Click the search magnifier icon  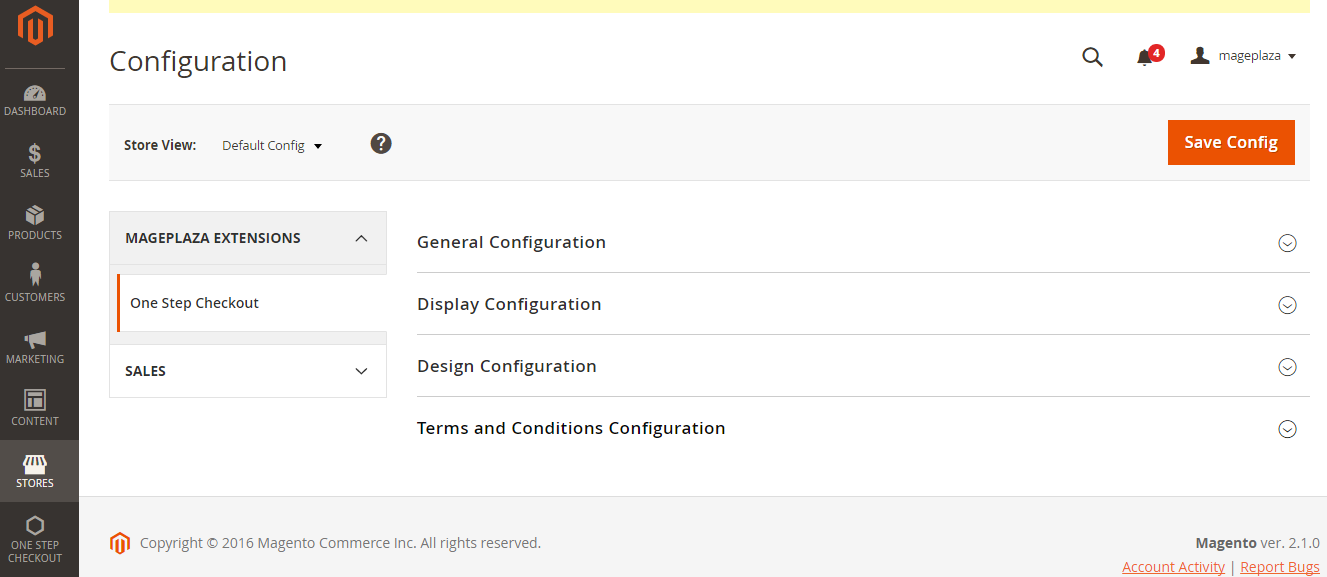(1092, 57)
